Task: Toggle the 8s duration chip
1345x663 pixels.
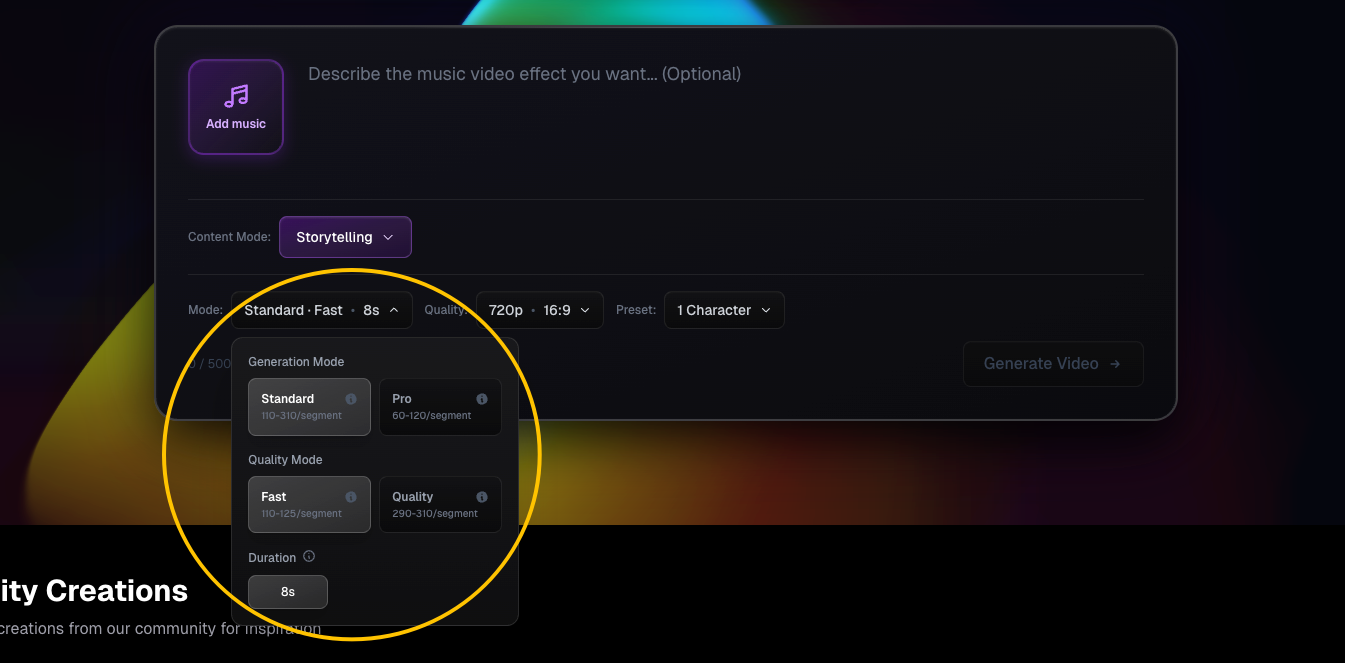Action: click(287, 591)
